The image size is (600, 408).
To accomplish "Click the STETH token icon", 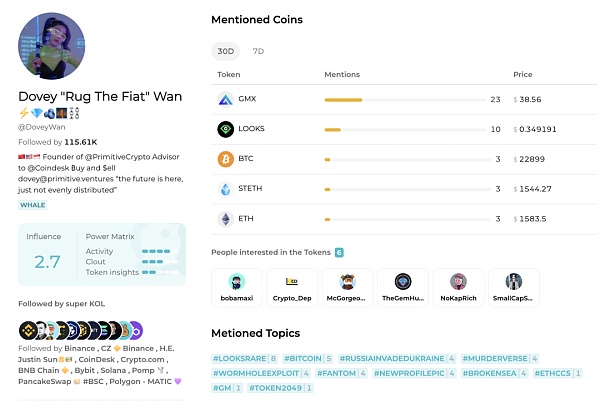I will click(225, 189).
